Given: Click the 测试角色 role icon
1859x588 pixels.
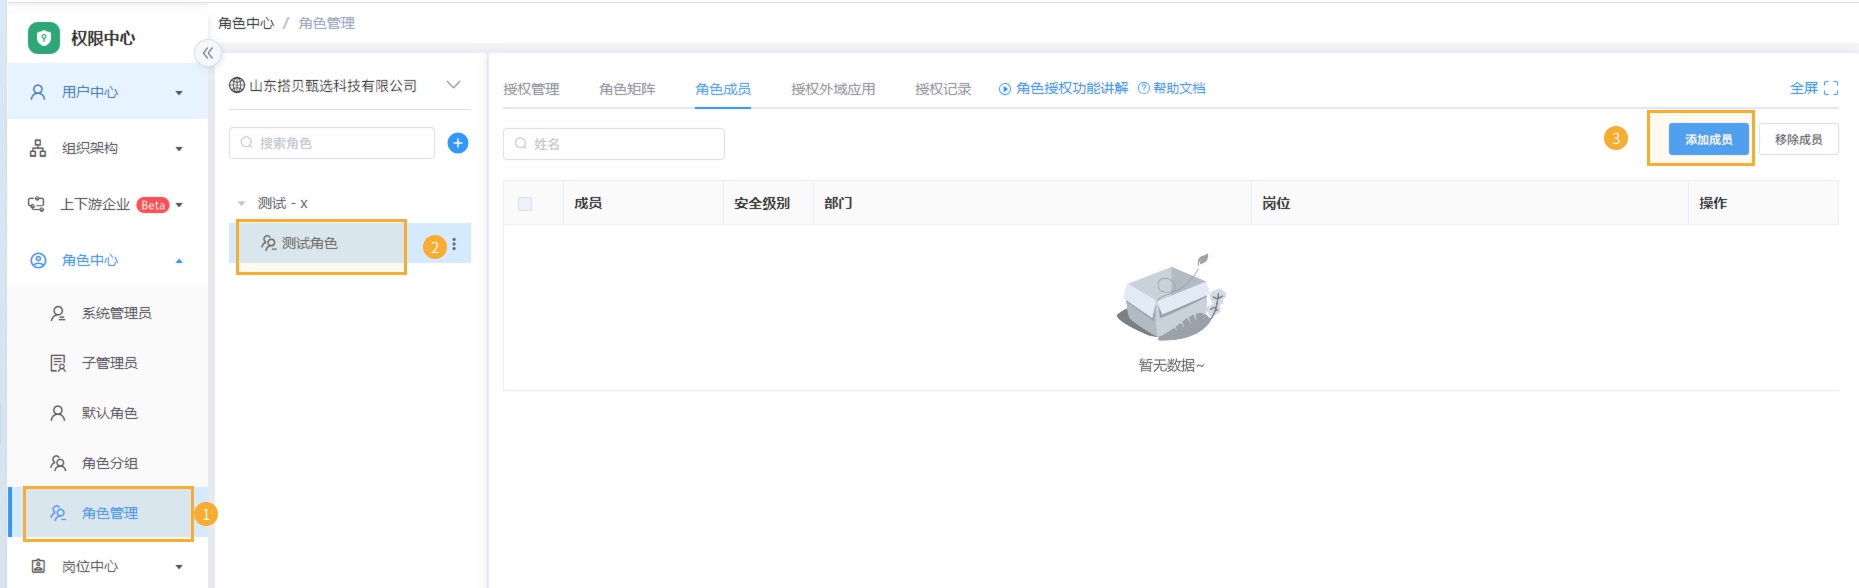Looking at the screenshot, I should click(268, 243).
